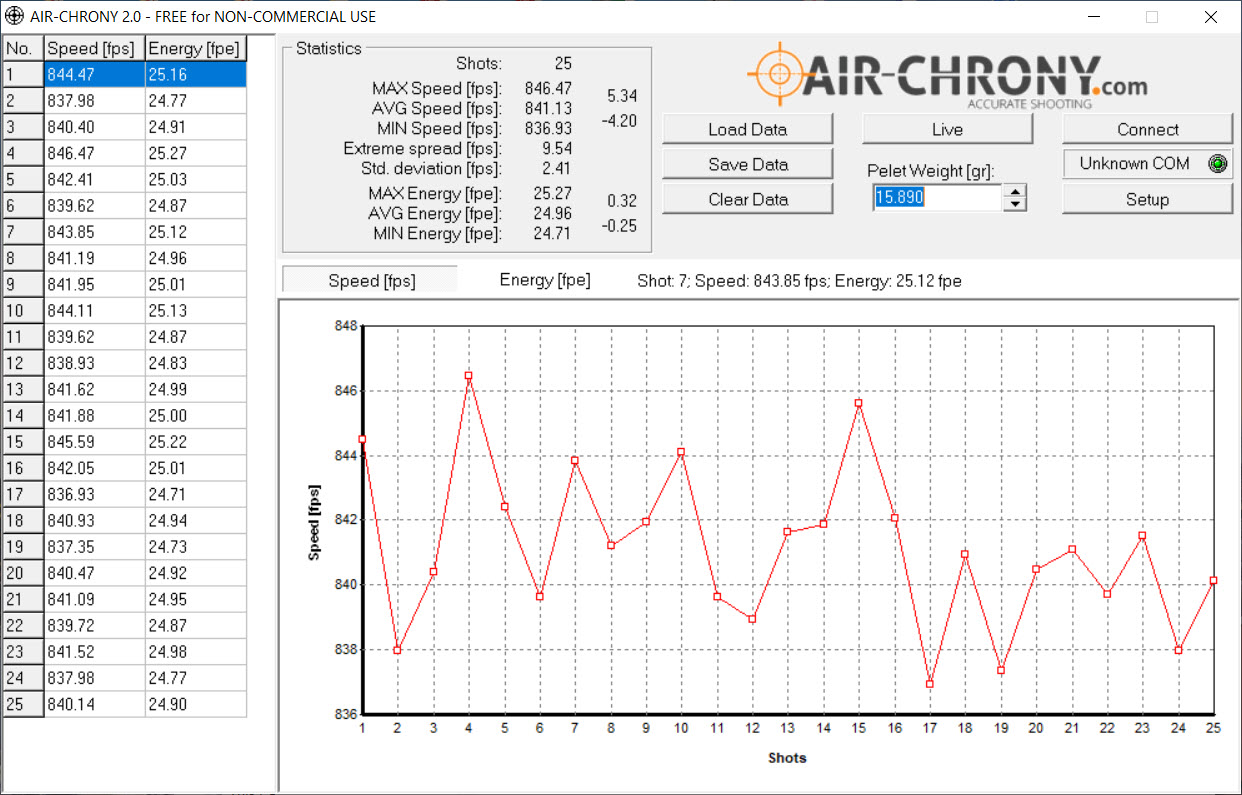Click the shot 4 data point on graph
1242x795 pixels.
click(x=468, y=376)
